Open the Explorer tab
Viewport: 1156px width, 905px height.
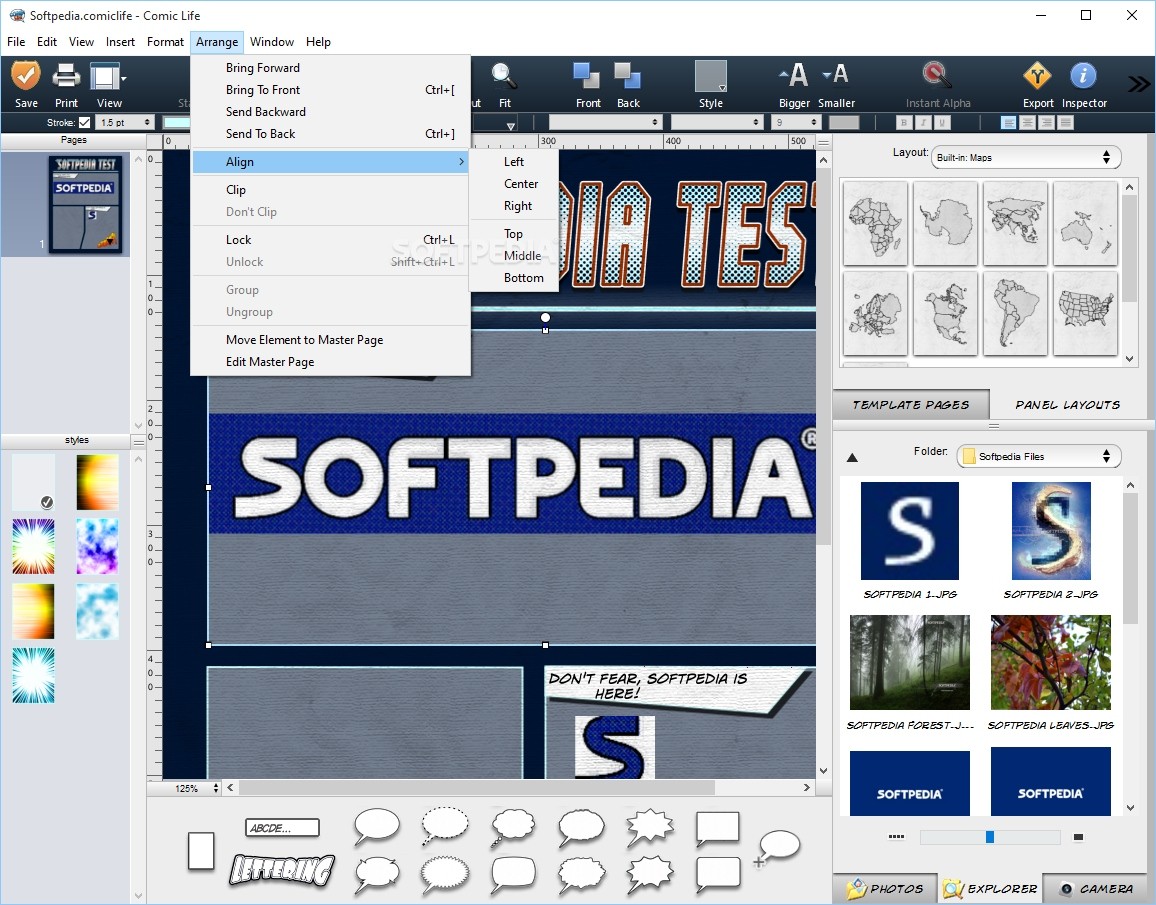[990, 889]
